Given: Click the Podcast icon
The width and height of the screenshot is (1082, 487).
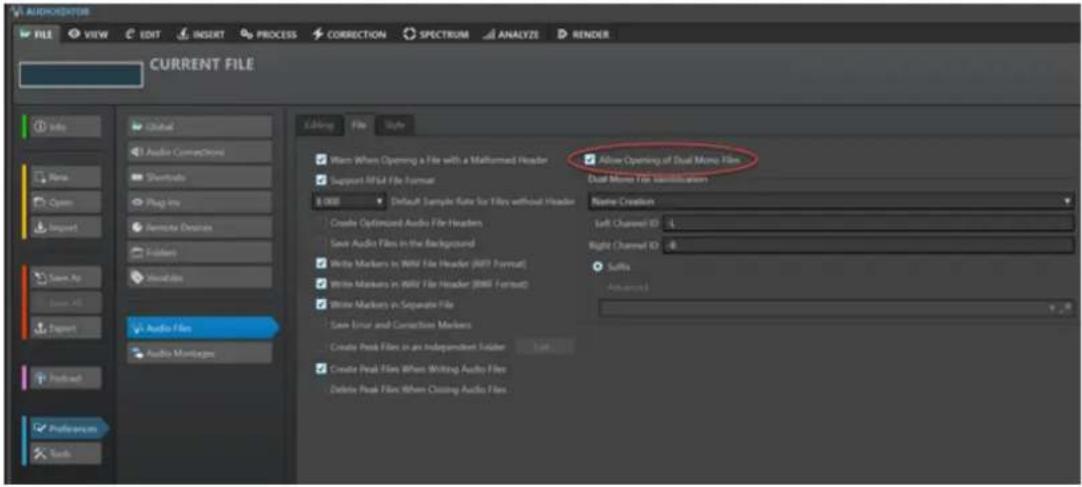Looking at the screenshot, I should (40, 378).
